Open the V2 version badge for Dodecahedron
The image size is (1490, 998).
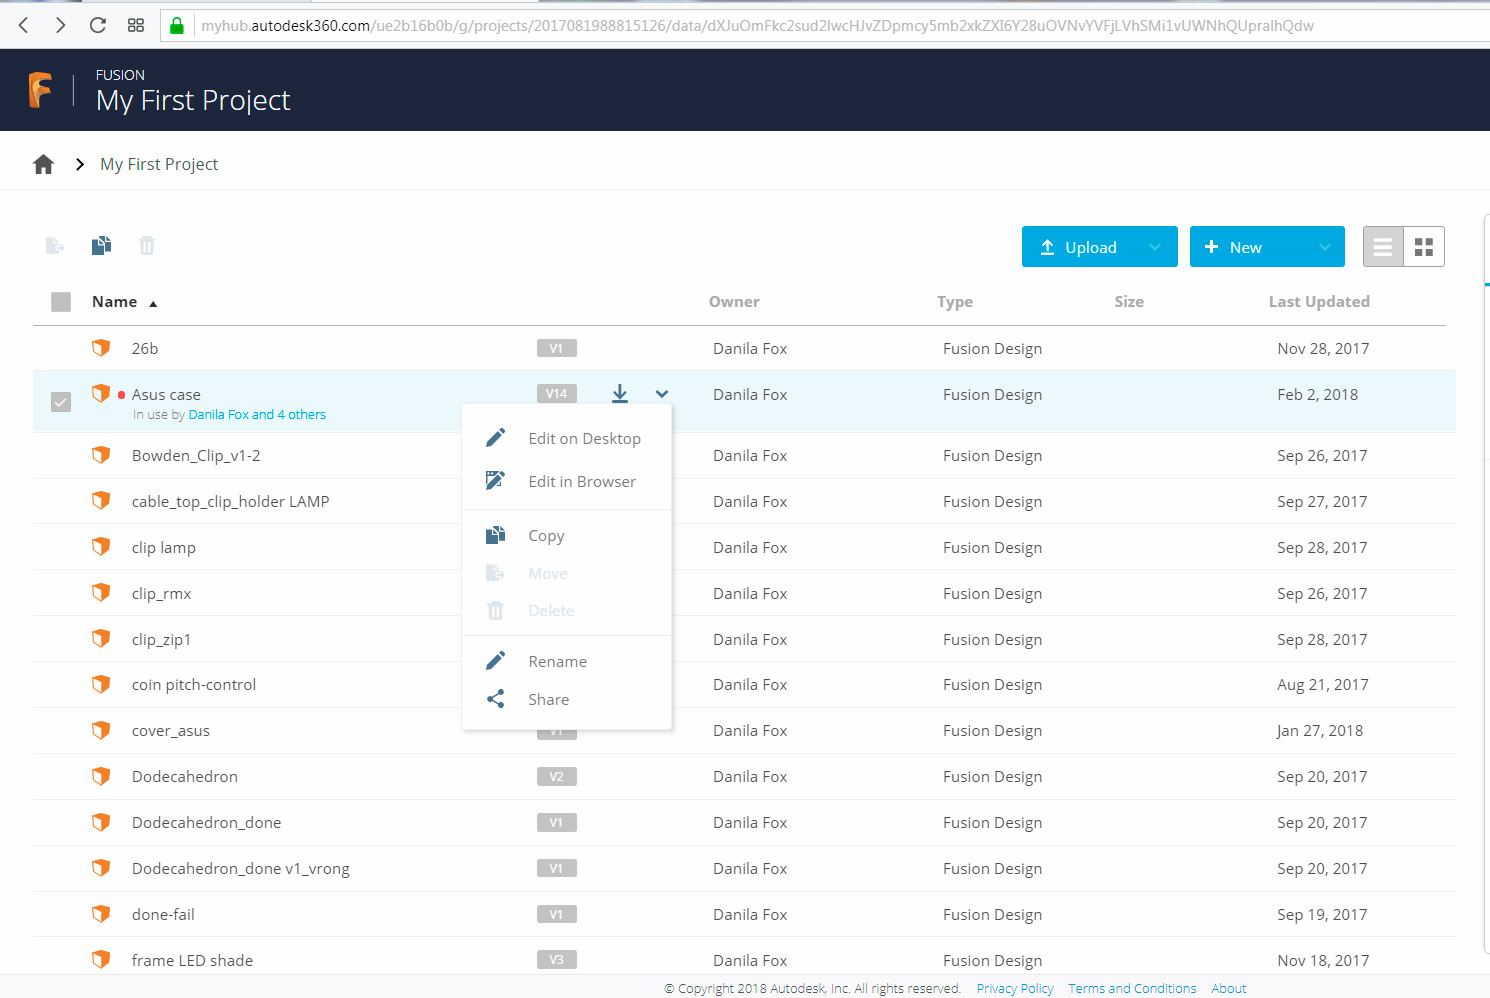pos(557,776)
